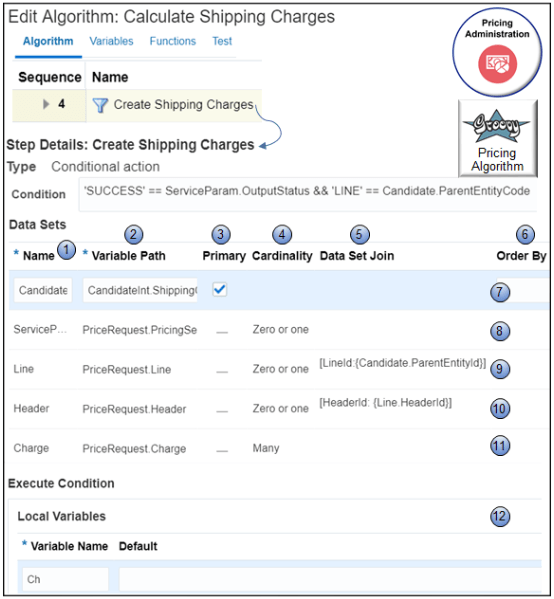Select the Line data set name
The width and height of the screenshot is (554, 599).
point(24,369)
